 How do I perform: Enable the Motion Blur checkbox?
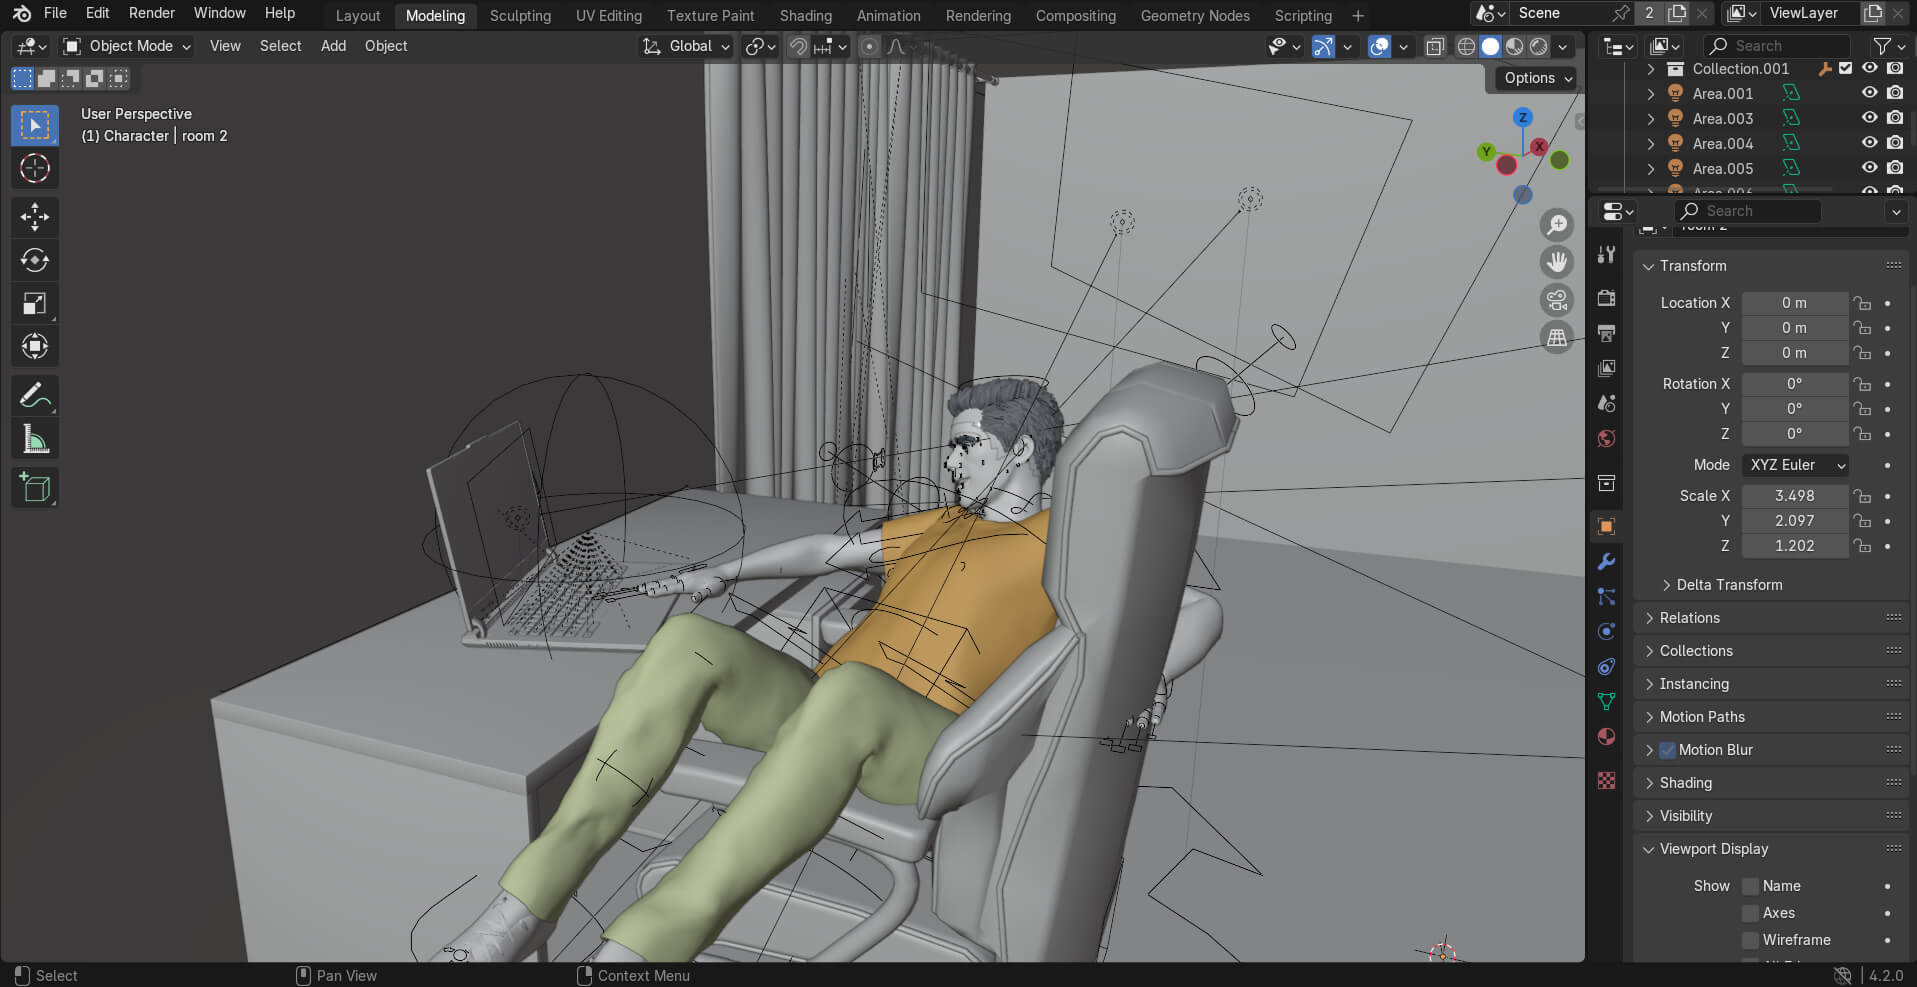click(x=1667, y=750)
